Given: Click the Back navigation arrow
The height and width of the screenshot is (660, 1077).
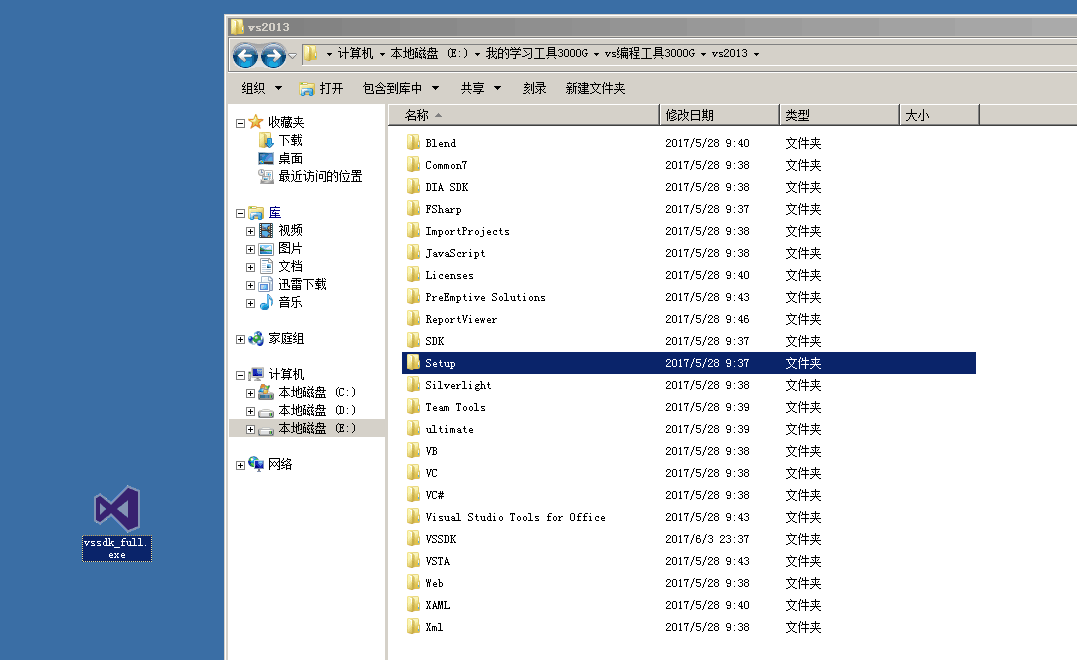Looking at the screenshot, I should (245, 55).
